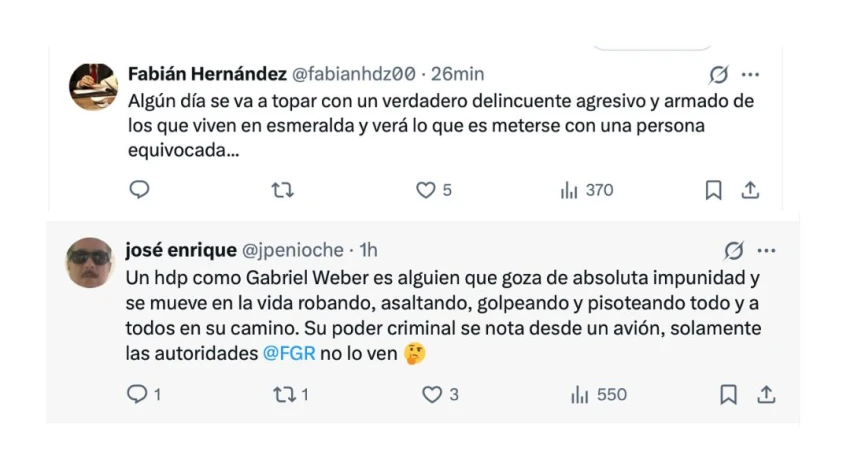
Task: Bookmark Fabián Hernández's tweet
Action: point(713,189)
